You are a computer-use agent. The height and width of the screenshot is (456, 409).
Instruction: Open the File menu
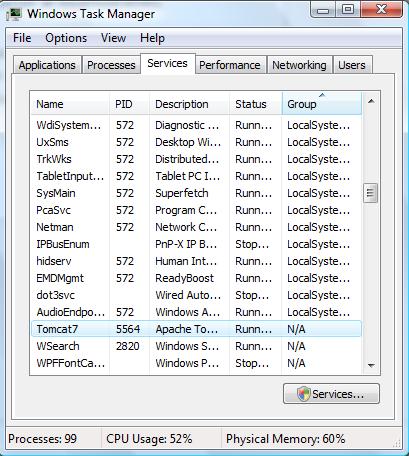click(x=22, y=38)
